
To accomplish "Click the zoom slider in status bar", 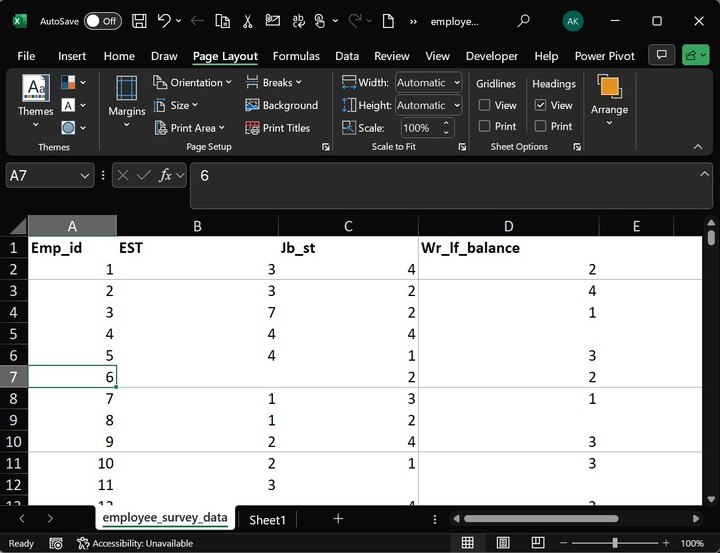I will click(x=614, y=543).
